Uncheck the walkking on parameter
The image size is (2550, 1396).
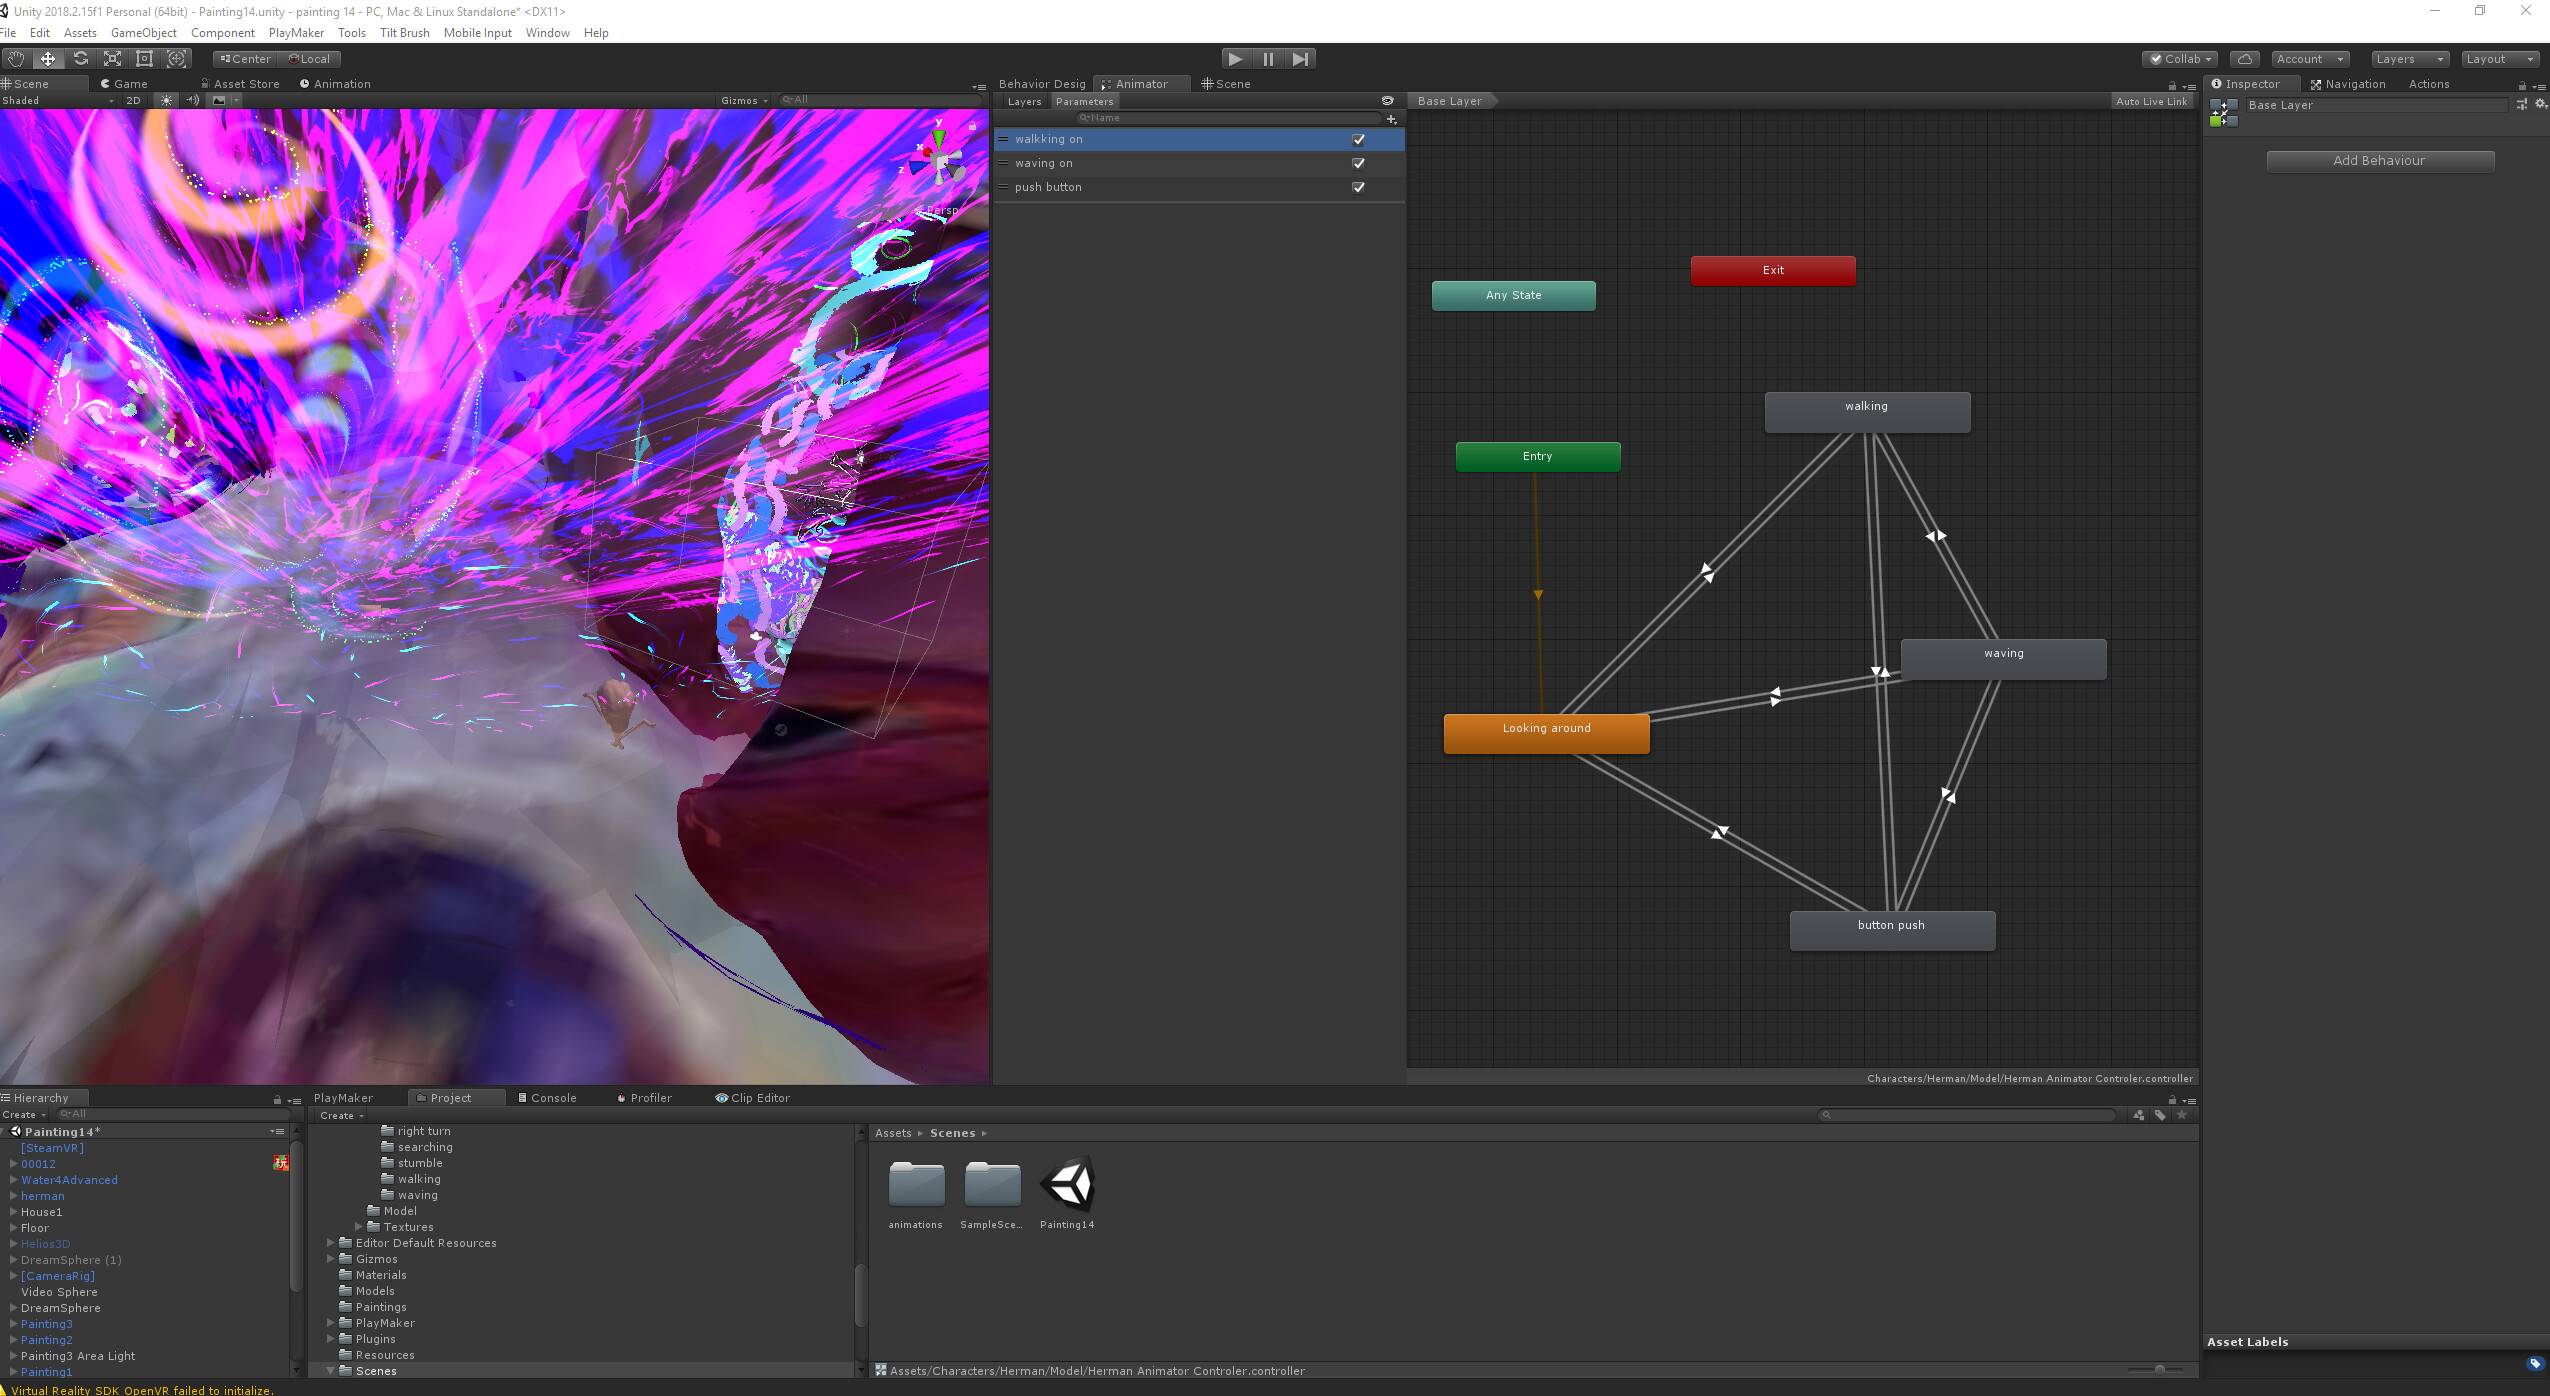(x=1358, y=140)
